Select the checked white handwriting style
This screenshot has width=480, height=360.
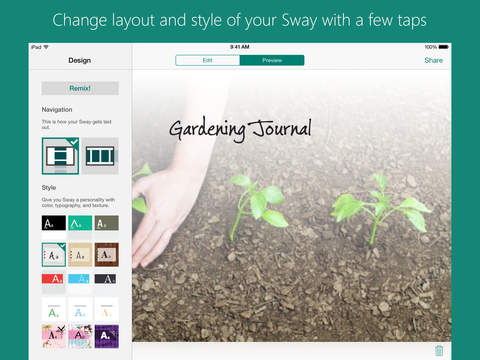(x=54, y=255)
